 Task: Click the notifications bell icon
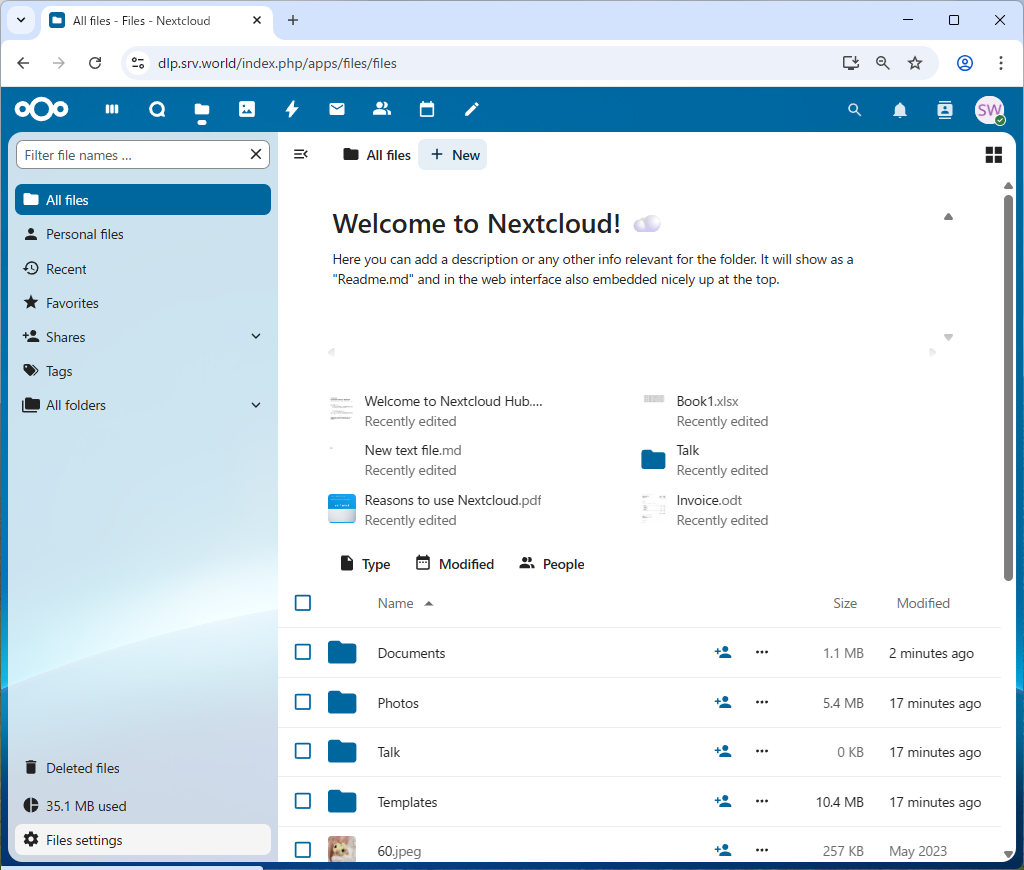pyautogui.click(x=900, y=110)
